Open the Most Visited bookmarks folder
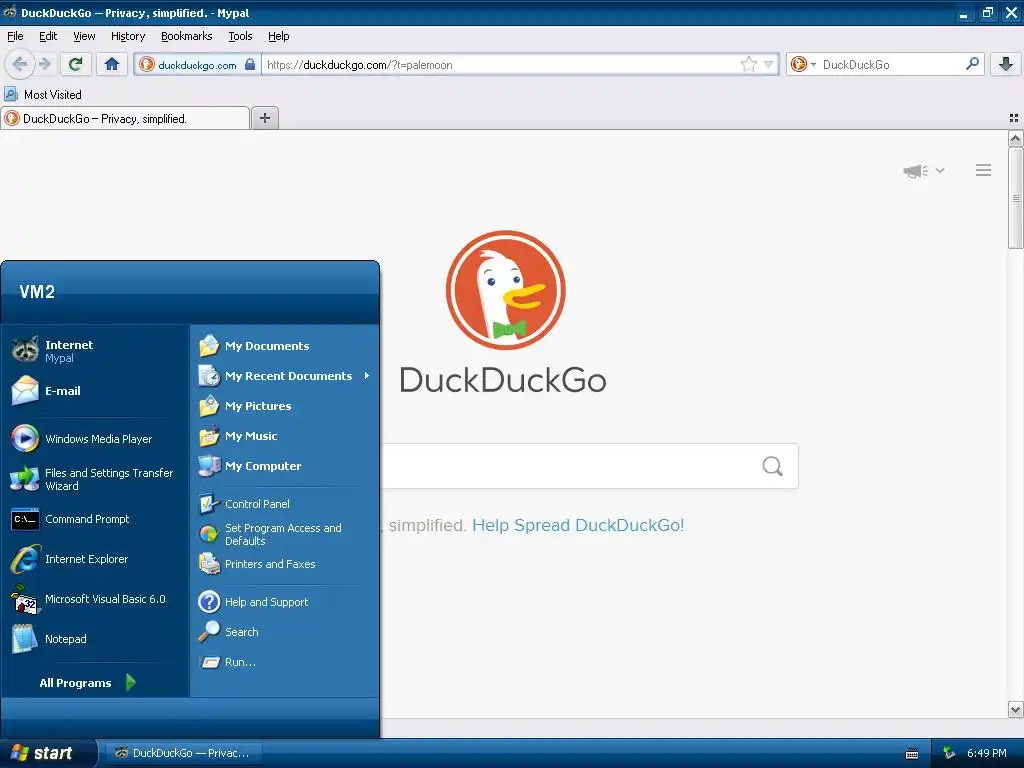 point(43,95)
